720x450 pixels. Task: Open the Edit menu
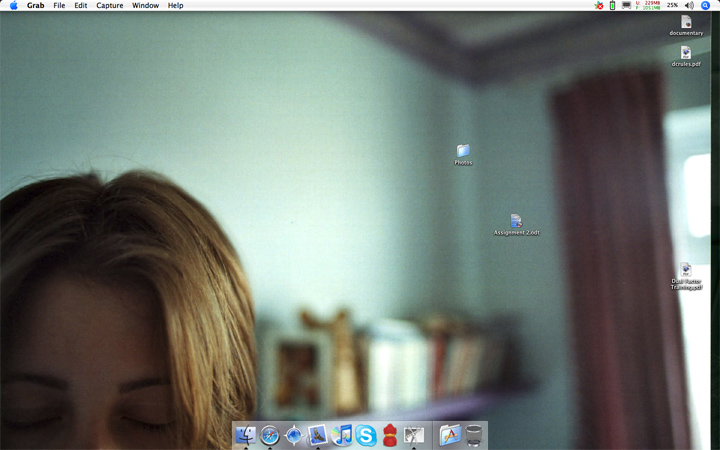tap(81, 6)
